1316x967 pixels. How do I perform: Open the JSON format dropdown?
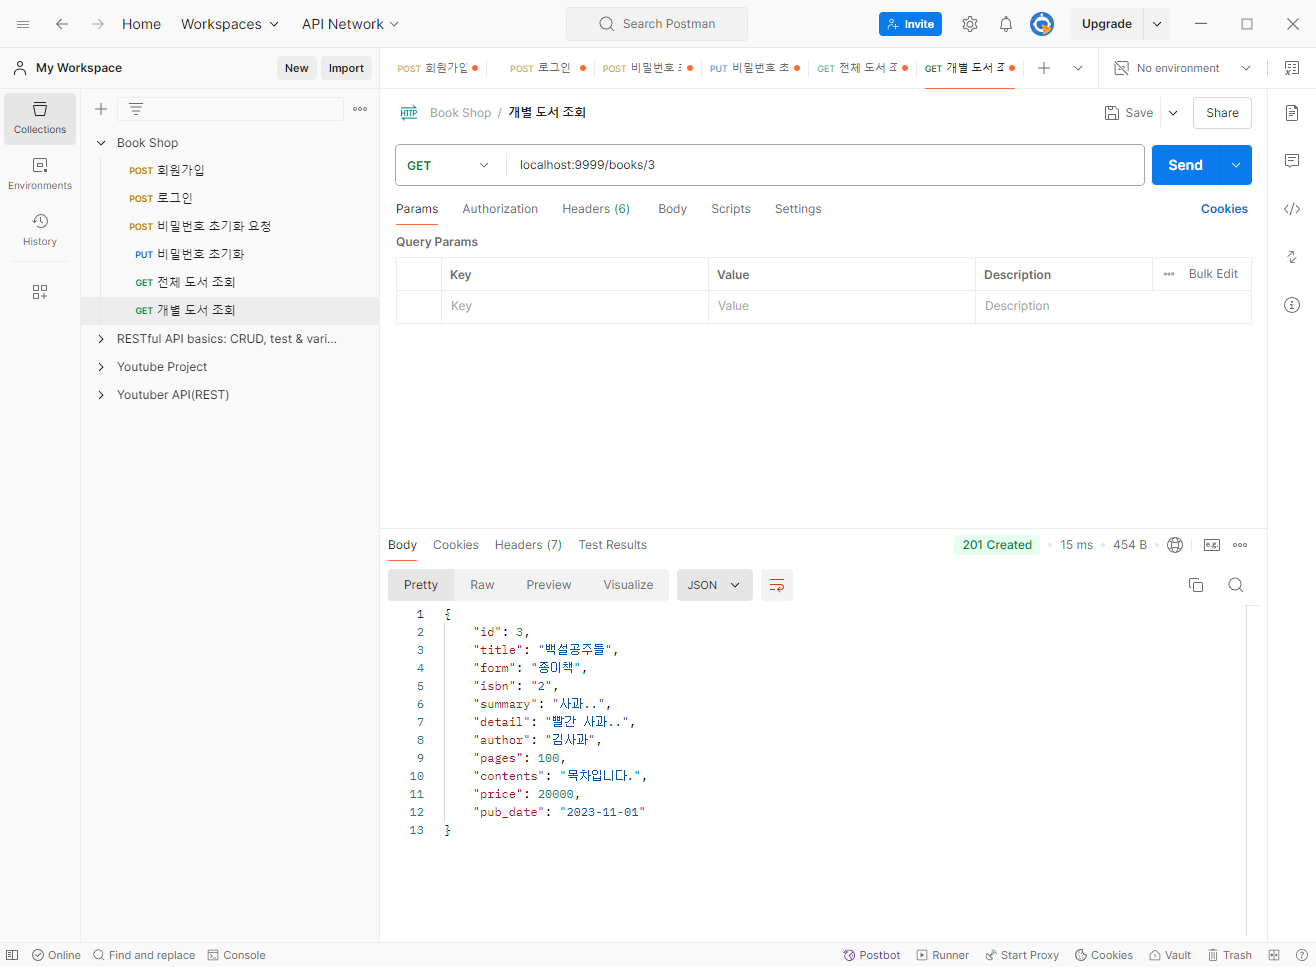click(x=714, y=585)
